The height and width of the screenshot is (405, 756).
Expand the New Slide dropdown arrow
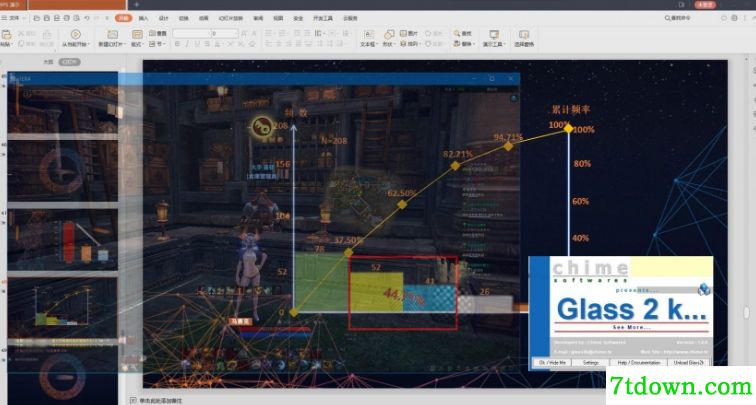click(x=124, y=44)
